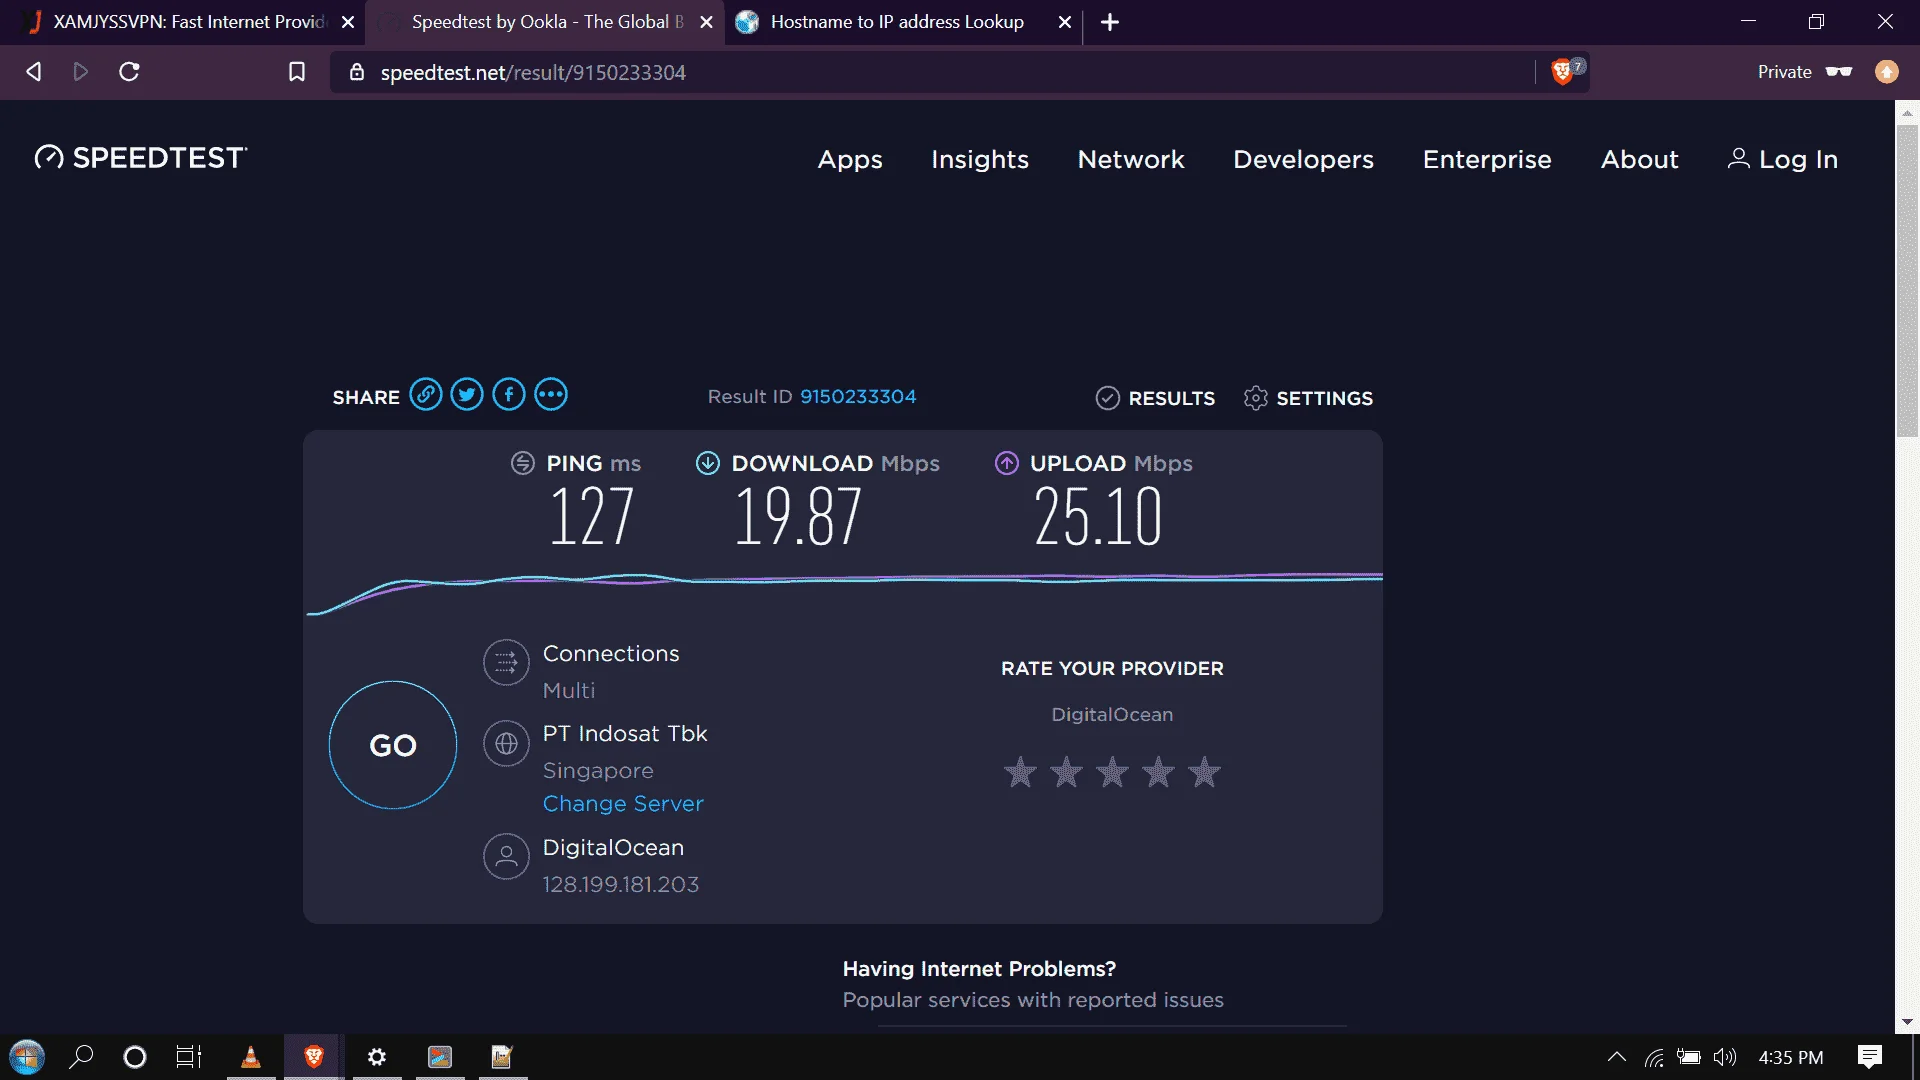Screen dimensions: 1920x1080
Task: Rate the provider one star
Action: tap(1020, 772)
